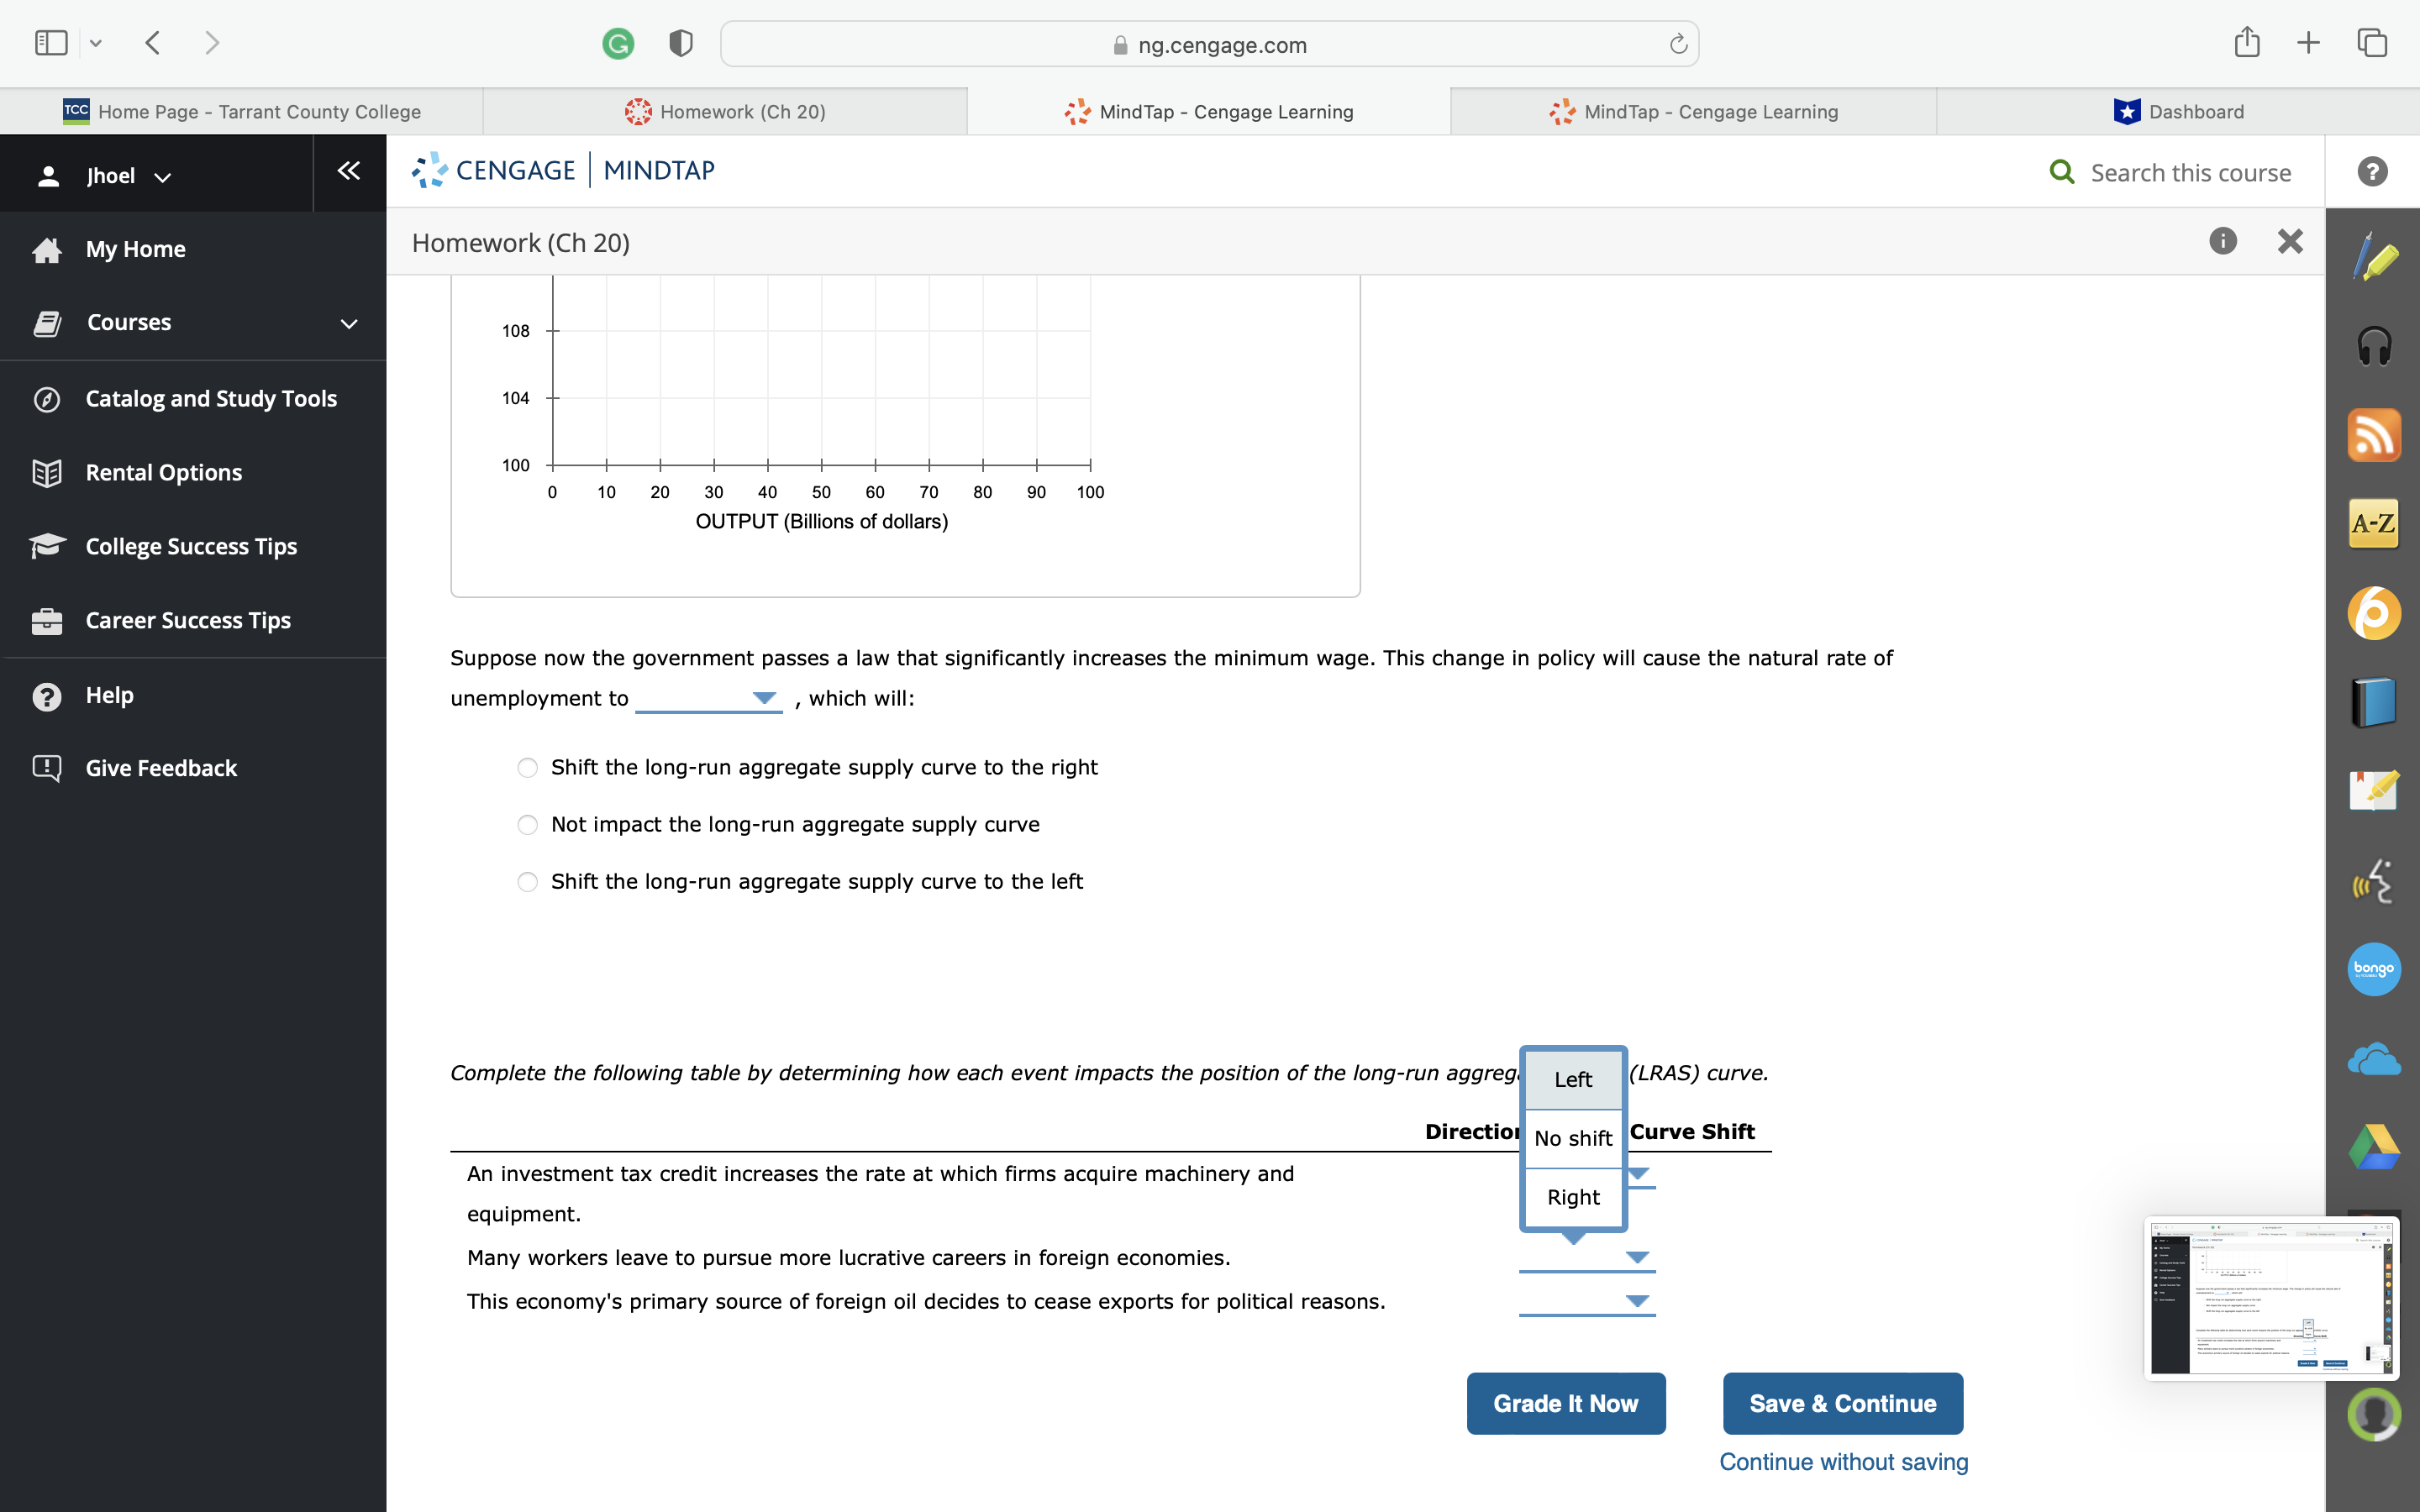Open dropdown for foreign oil exports row
Screen dimensions: 2420x1512
1587,1301
